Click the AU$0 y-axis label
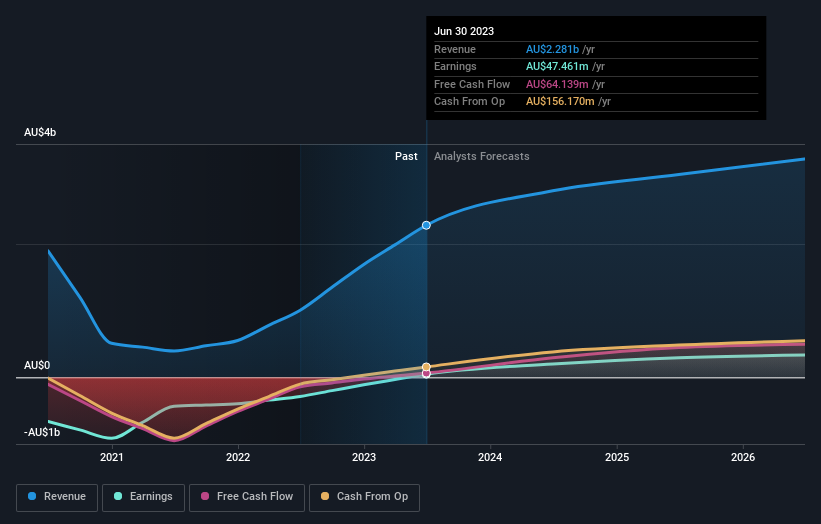Screen dimensions: 821x524 (37, 365)
